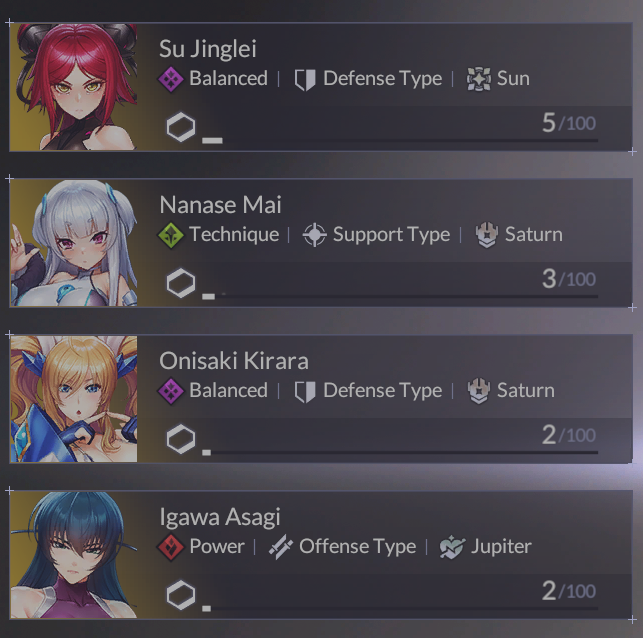Click the hexagon rank icon in Su Jinglei's row
Viewport: 643px width, 638px height.
tap(181, 128)
